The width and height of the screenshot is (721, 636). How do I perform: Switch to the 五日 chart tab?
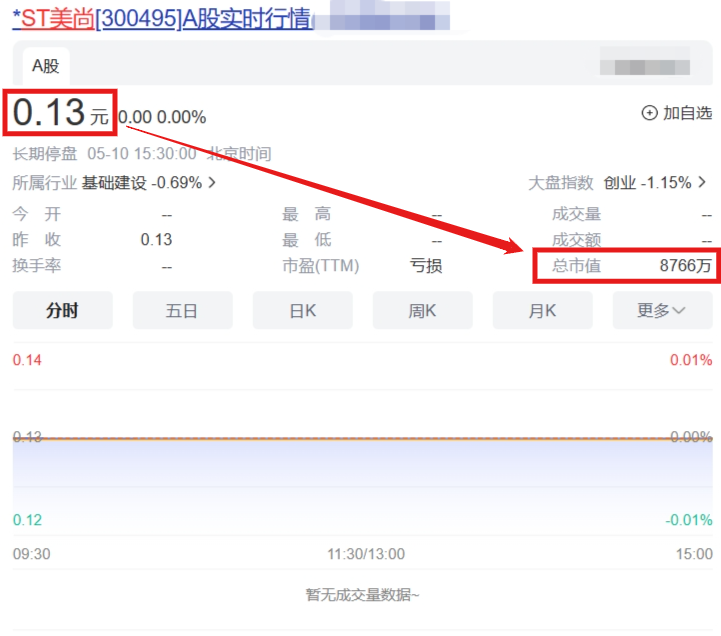tap(183, 310)
